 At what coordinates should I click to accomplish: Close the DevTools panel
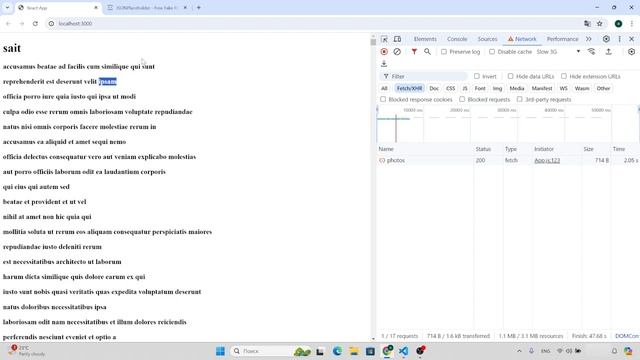(631, 39)
